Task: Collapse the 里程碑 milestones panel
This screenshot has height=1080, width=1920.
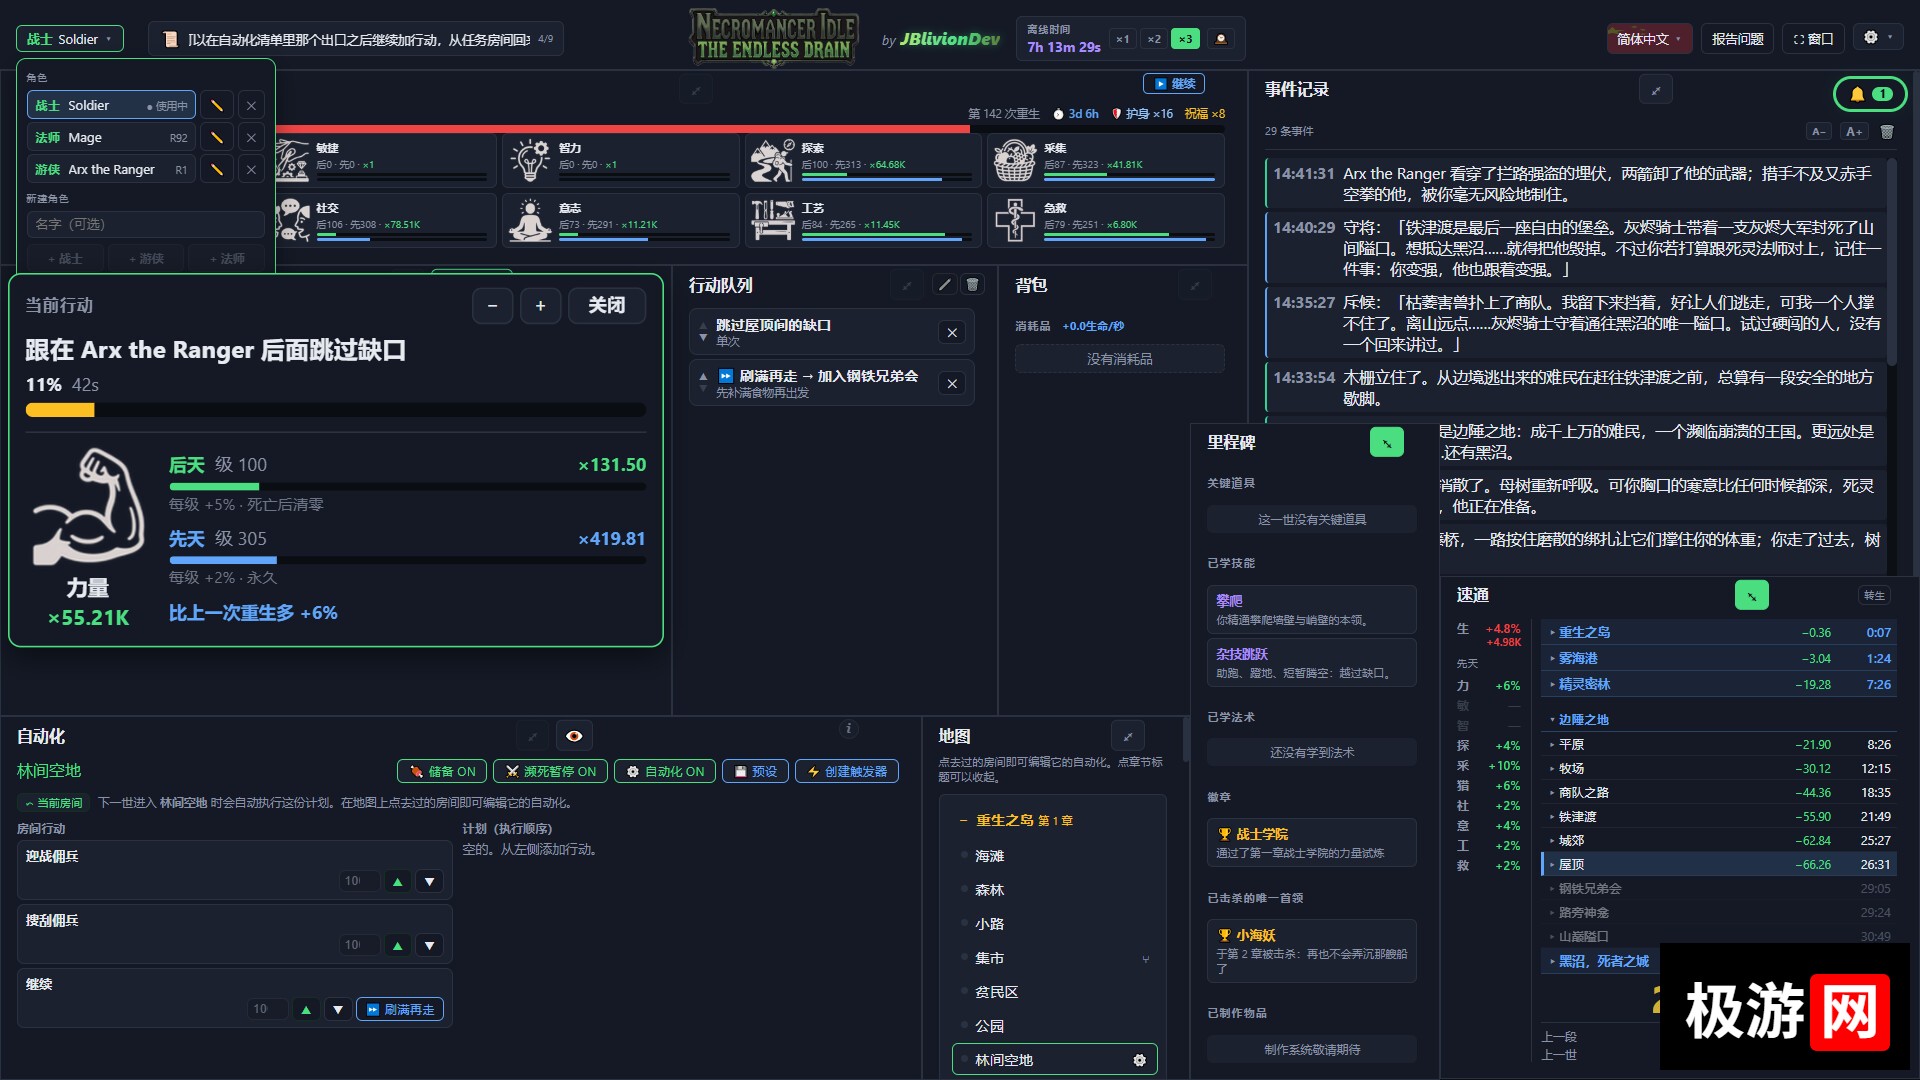Action: 1387,442
